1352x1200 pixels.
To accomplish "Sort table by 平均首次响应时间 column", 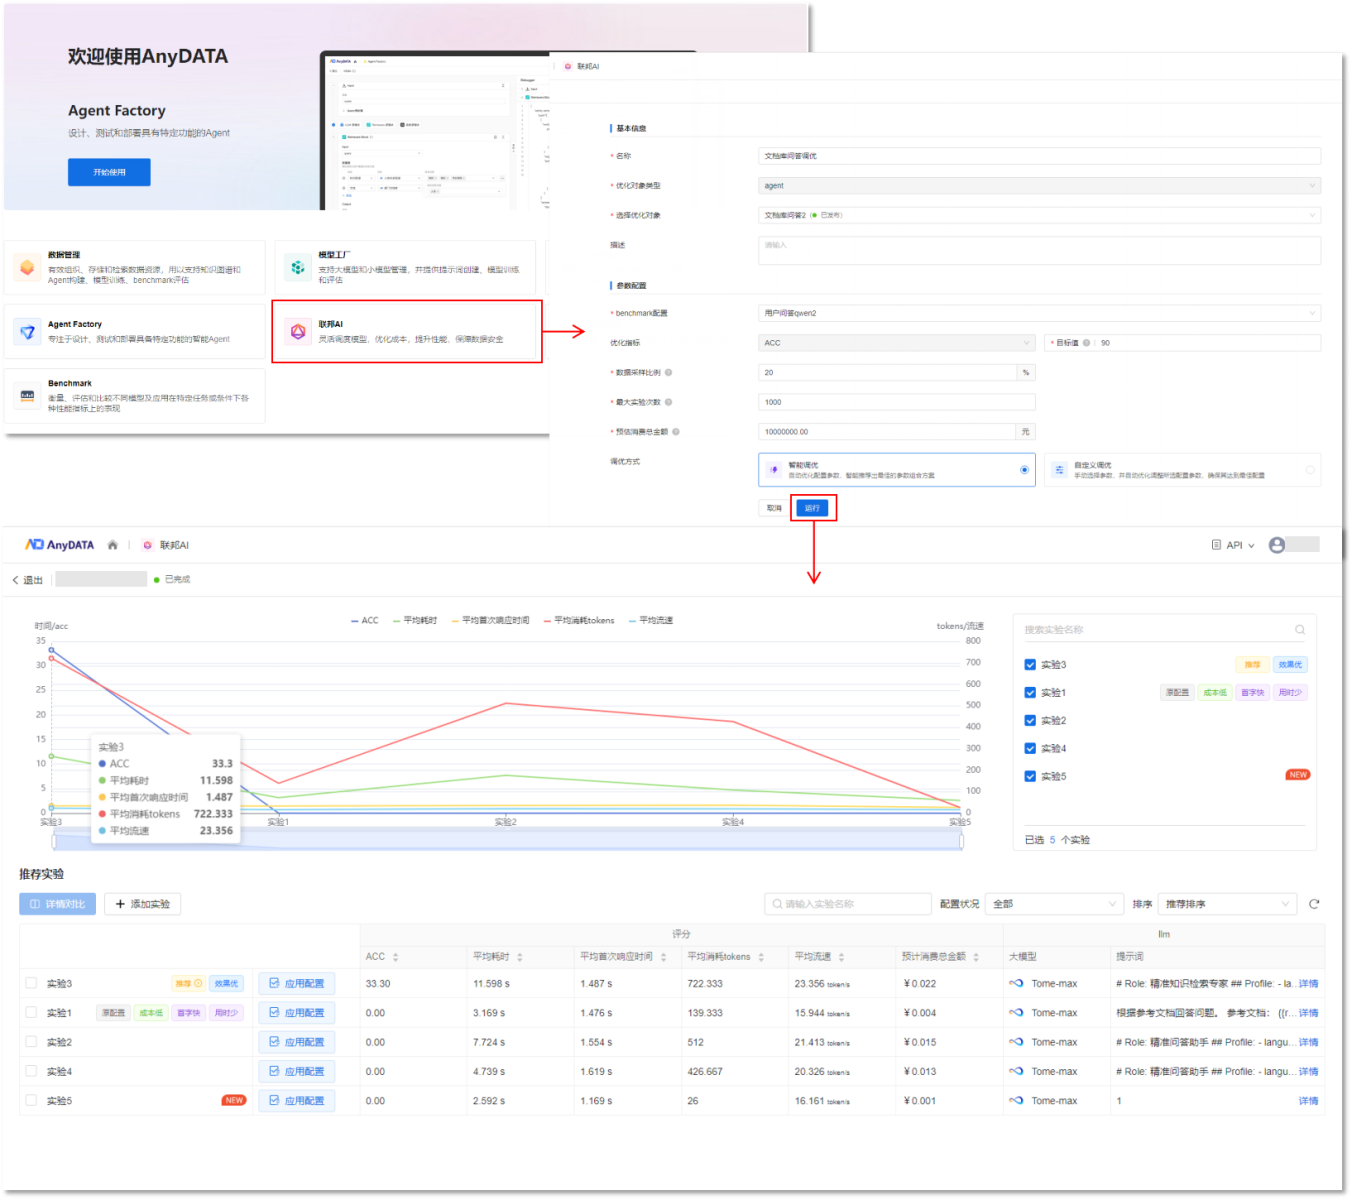I will tap(663, 957).
